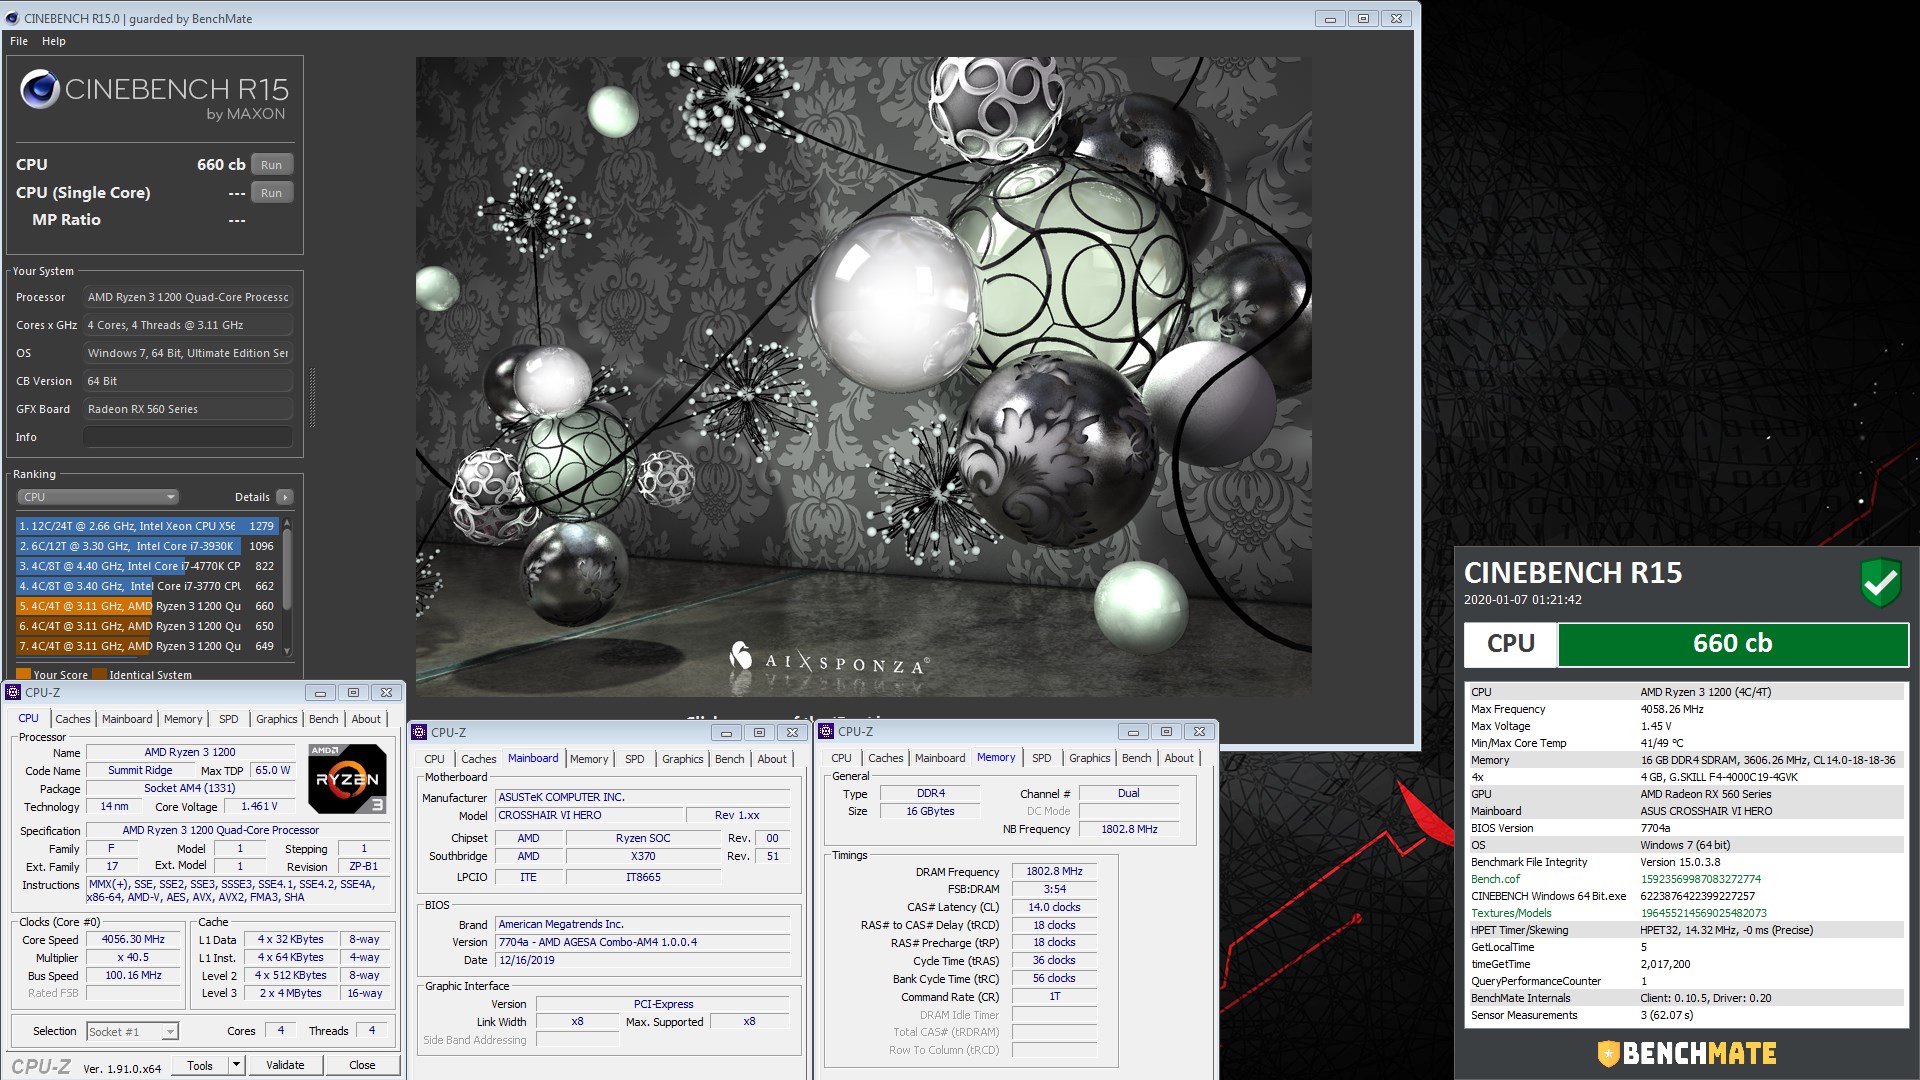Click the CPU-Z Mainboard window title icon
Image resolution: width=1920 pixels, height=1080 pixels.
point(420,732)
